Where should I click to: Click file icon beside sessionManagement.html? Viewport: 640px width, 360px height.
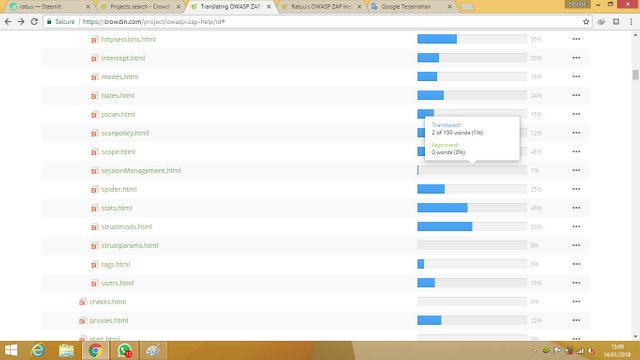point(94,171)
